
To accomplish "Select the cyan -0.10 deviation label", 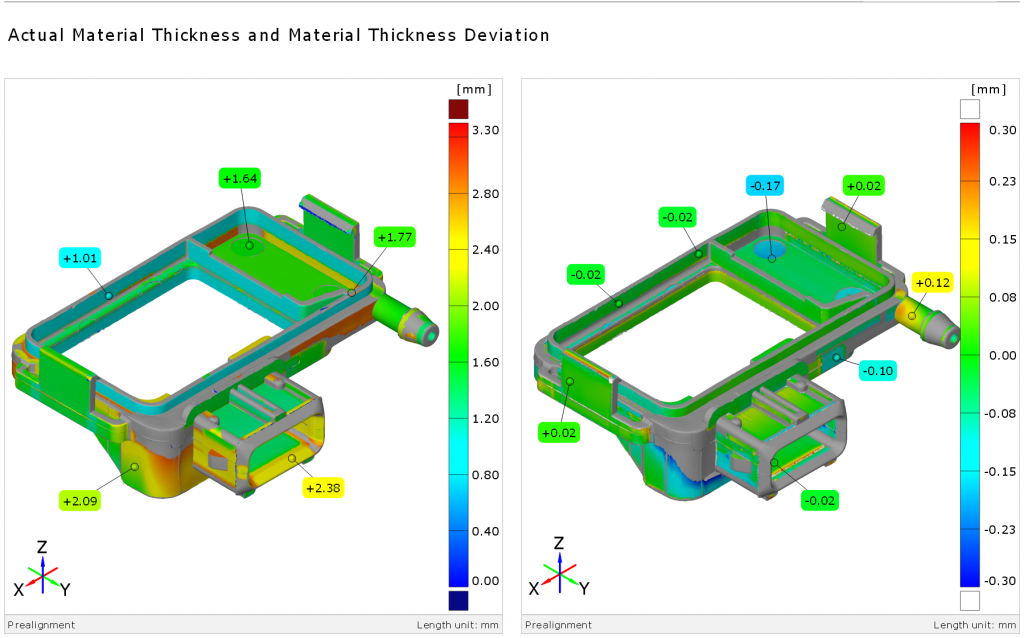I will pyautogui.click(x=878, y=370).
